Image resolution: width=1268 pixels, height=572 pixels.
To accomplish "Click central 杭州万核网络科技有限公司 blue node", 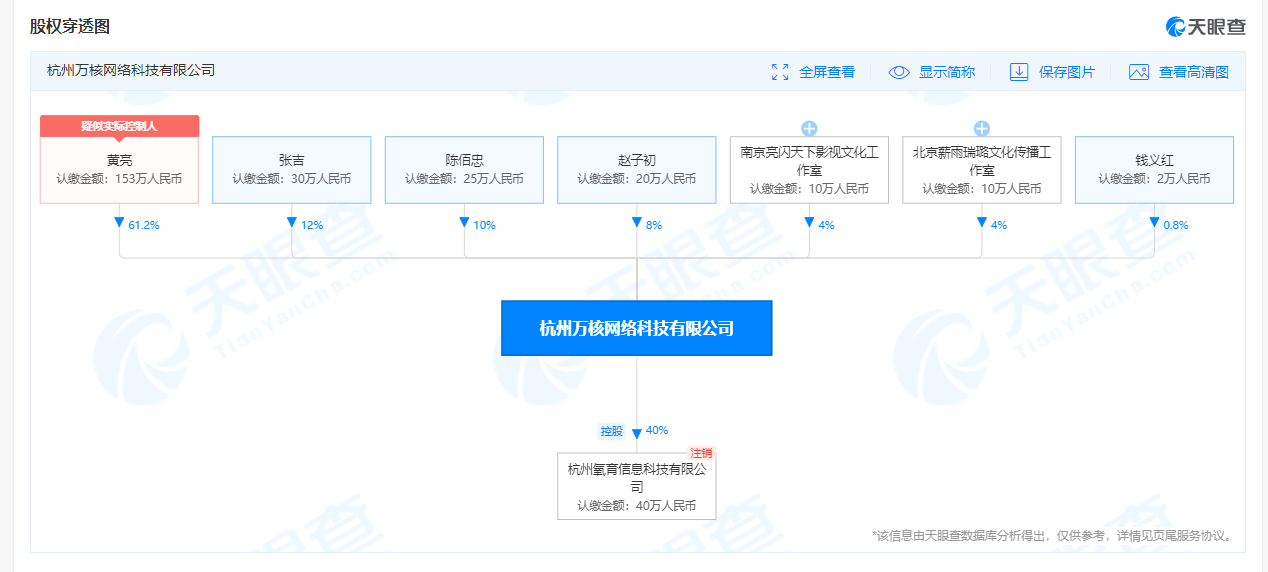I will point(636,328).
